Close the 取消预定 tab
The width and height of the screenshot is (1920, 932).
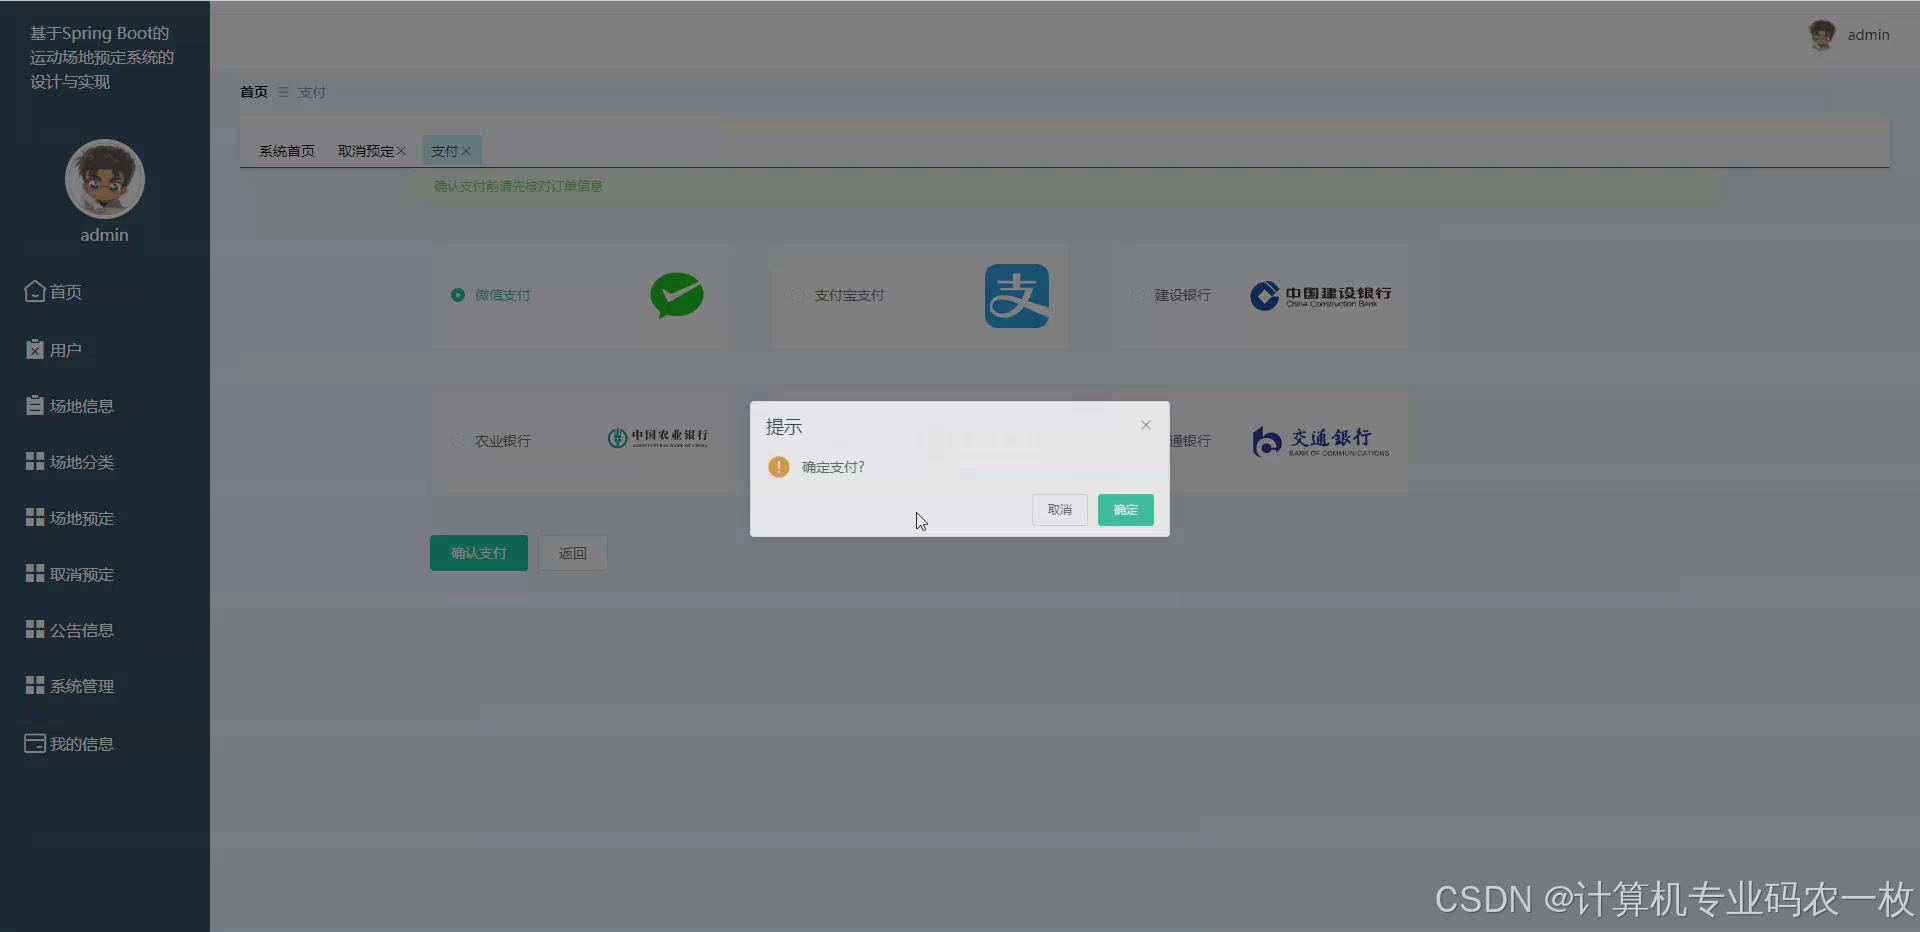click(401, 151)
